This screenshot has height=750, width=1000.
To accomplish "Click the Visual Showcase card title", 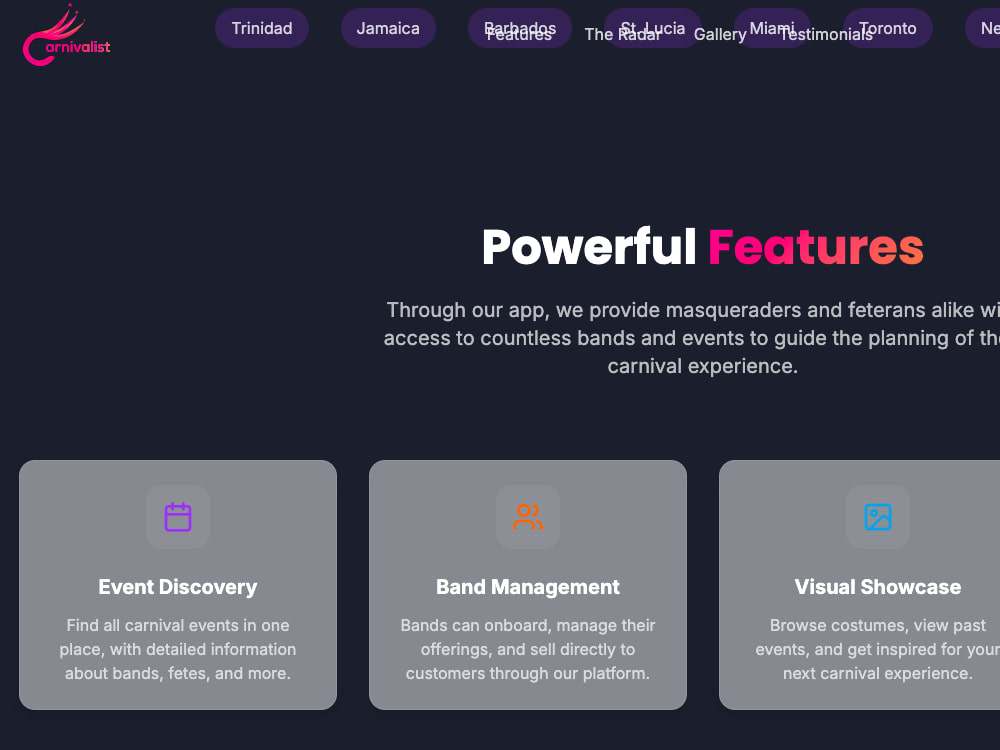I will coord(878,587).
